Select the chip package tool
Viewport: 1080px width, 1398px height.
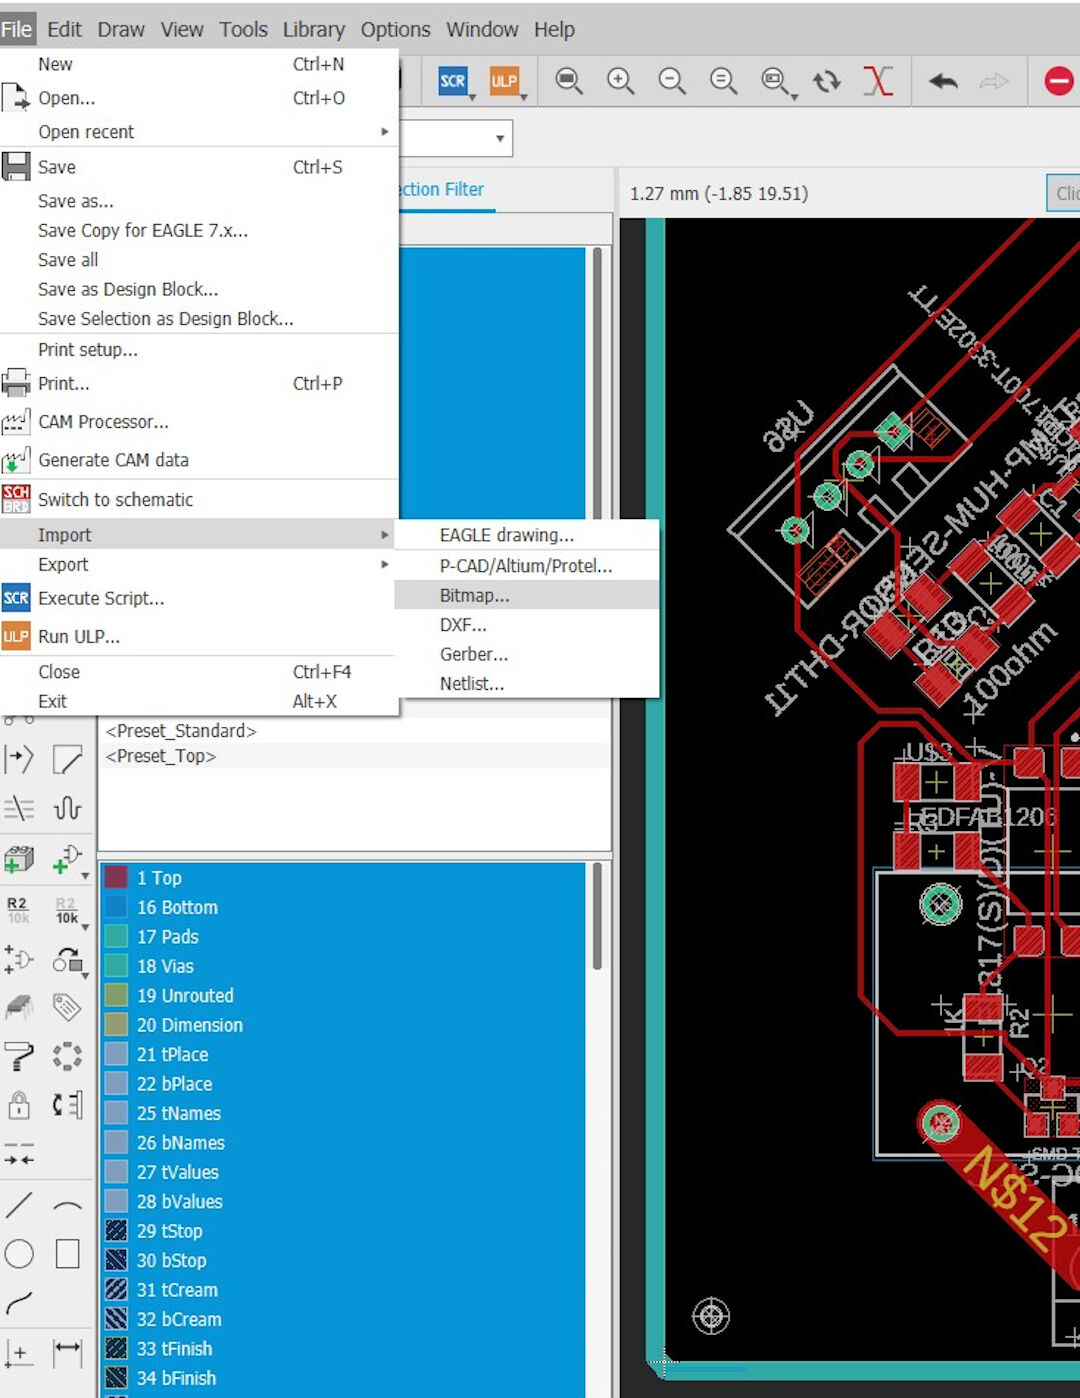(x=19, y=1007)
